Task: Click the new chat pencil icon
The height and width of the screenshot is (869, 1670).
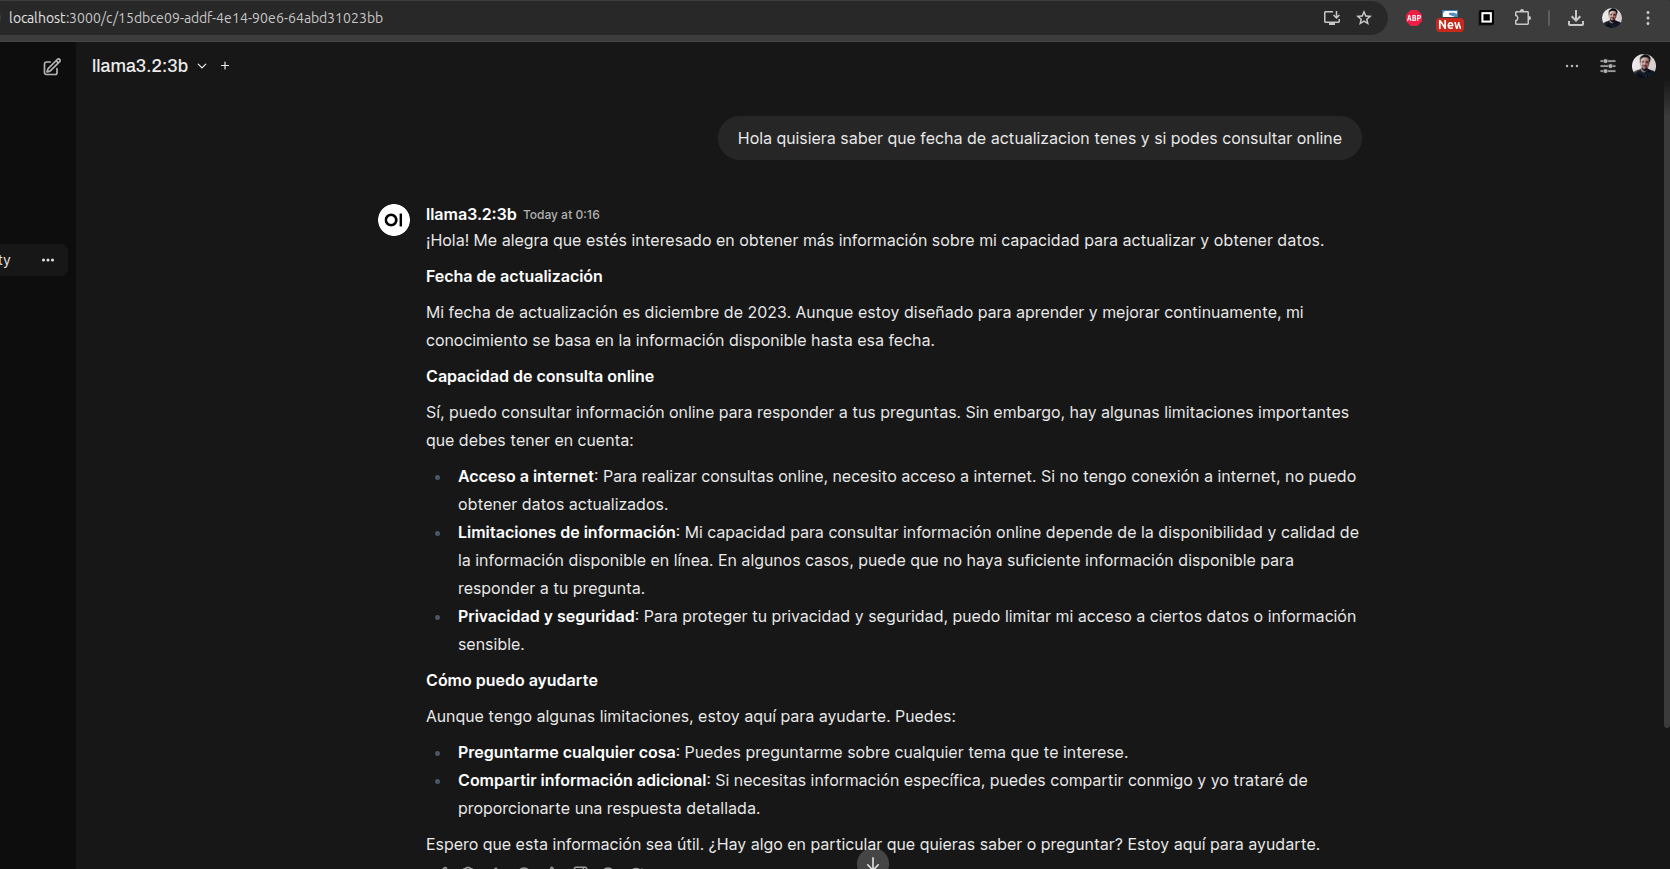Action: [52, 67]
